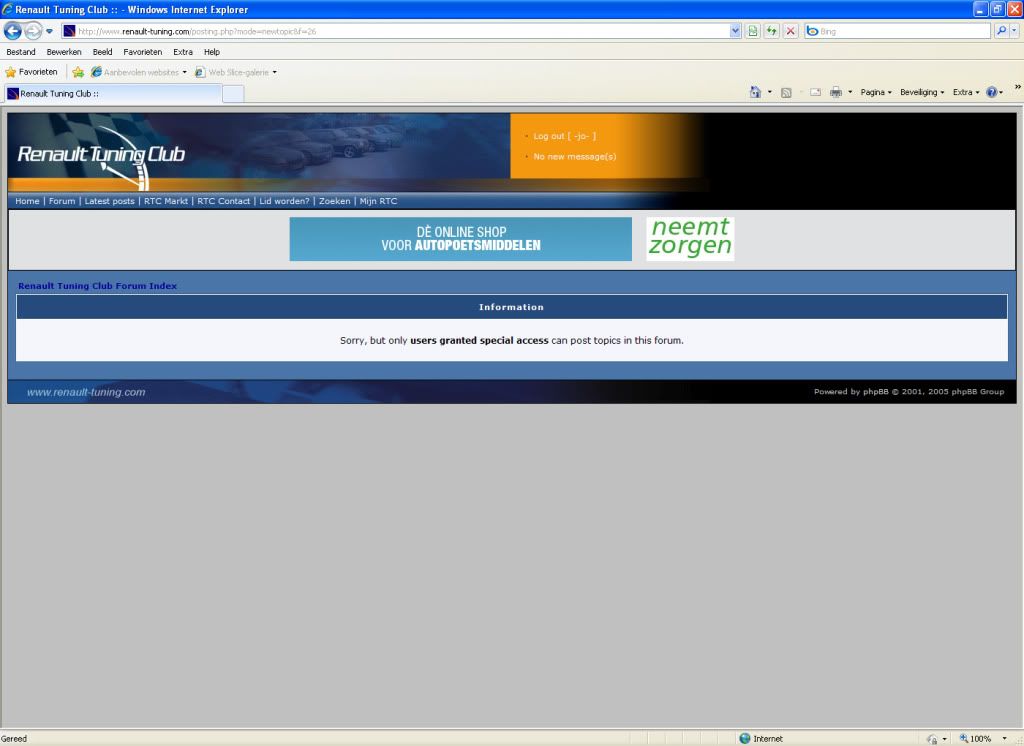1024x746 pixels.
Task: Click the Powered by phpBB footer link
Action: pyautogui.click(x=909, y=391)
